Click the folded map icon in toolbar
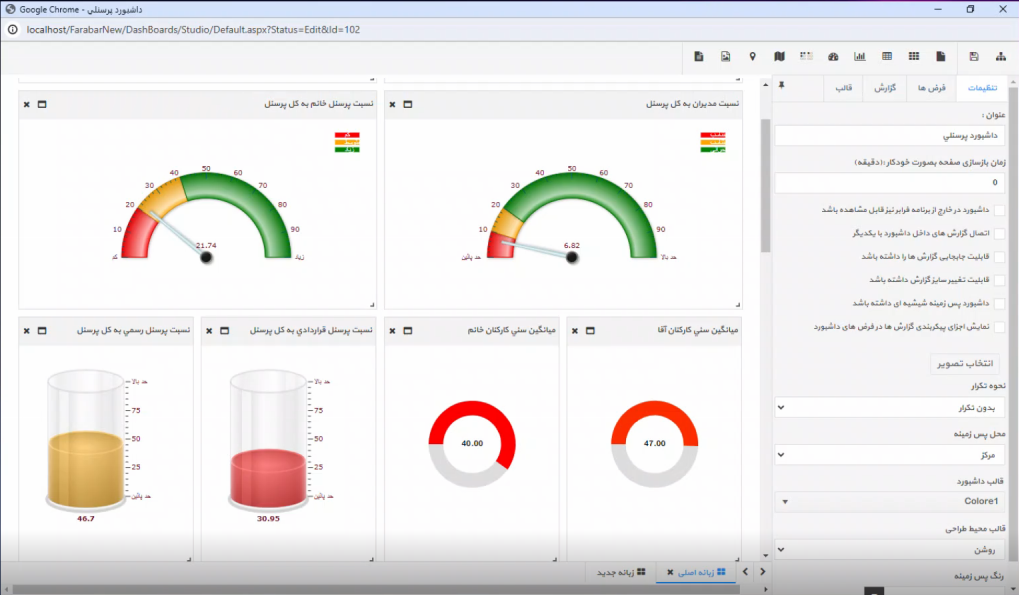The height and width of the screenshot is (595, 1019). point(779,56)
